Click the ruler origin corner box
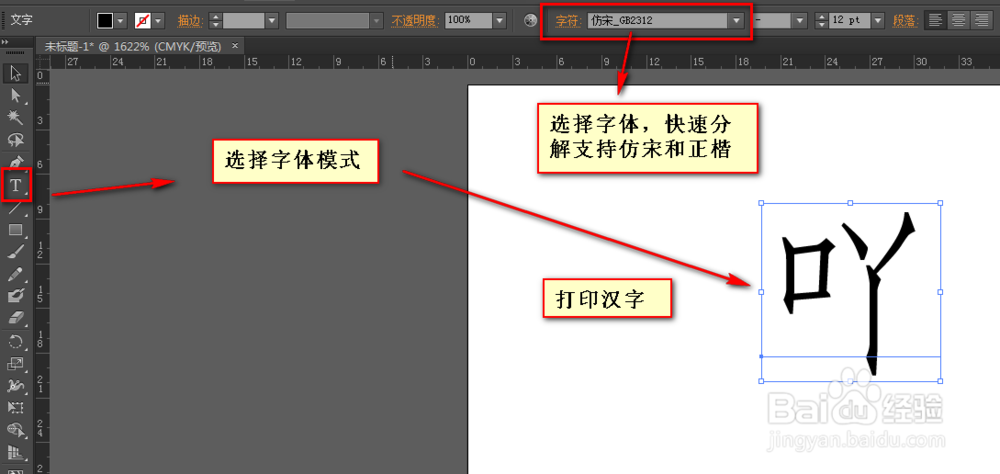The width and height of the screenshot is (1000, 474). (x=41, y=62)
